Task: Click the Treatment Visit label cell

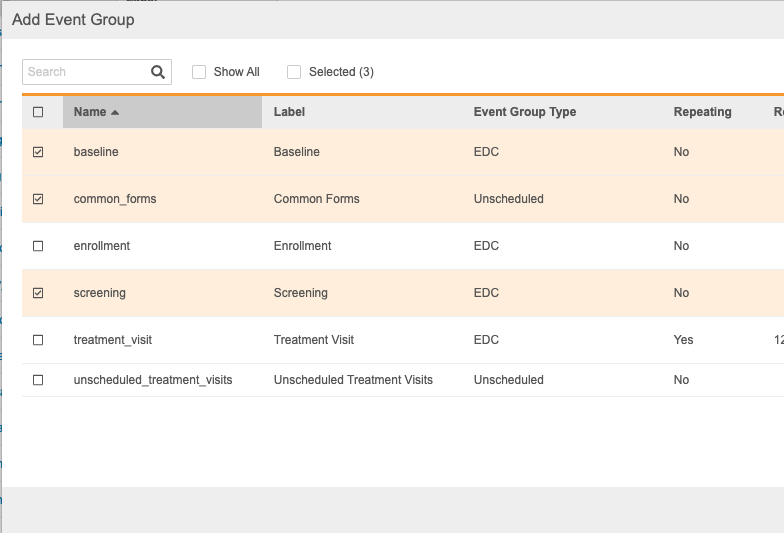Action: pos(314,340)
